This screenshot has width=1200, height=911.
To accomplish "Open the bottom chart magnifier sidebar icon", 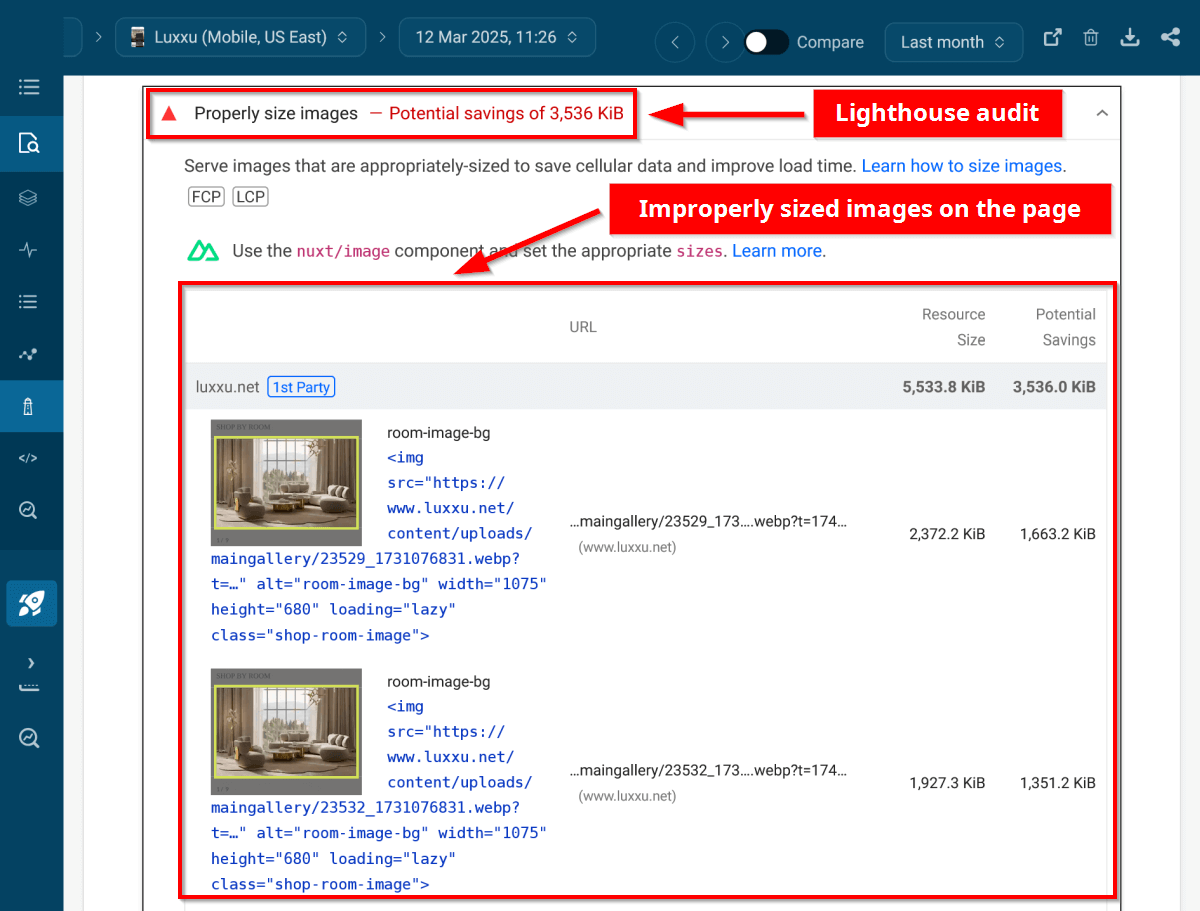I will coord(29,738).
